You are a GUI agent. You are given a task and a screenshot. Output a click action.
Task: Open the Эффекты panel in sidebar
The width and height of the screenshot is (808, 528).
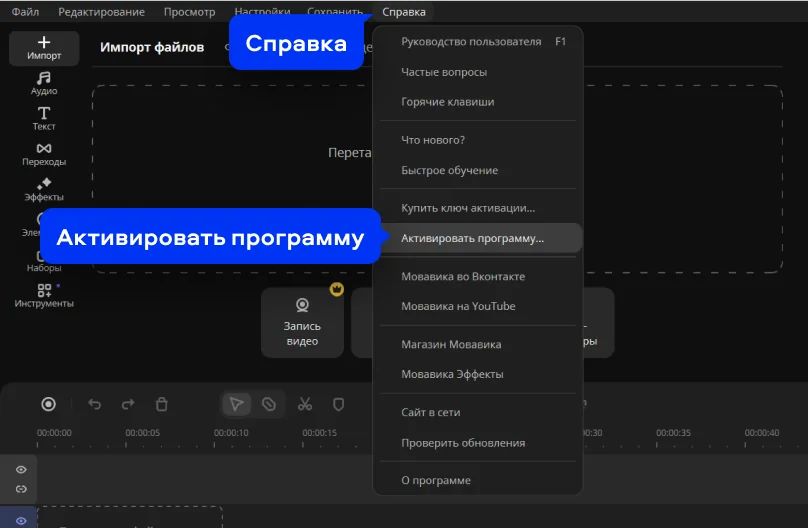(44, 189)
